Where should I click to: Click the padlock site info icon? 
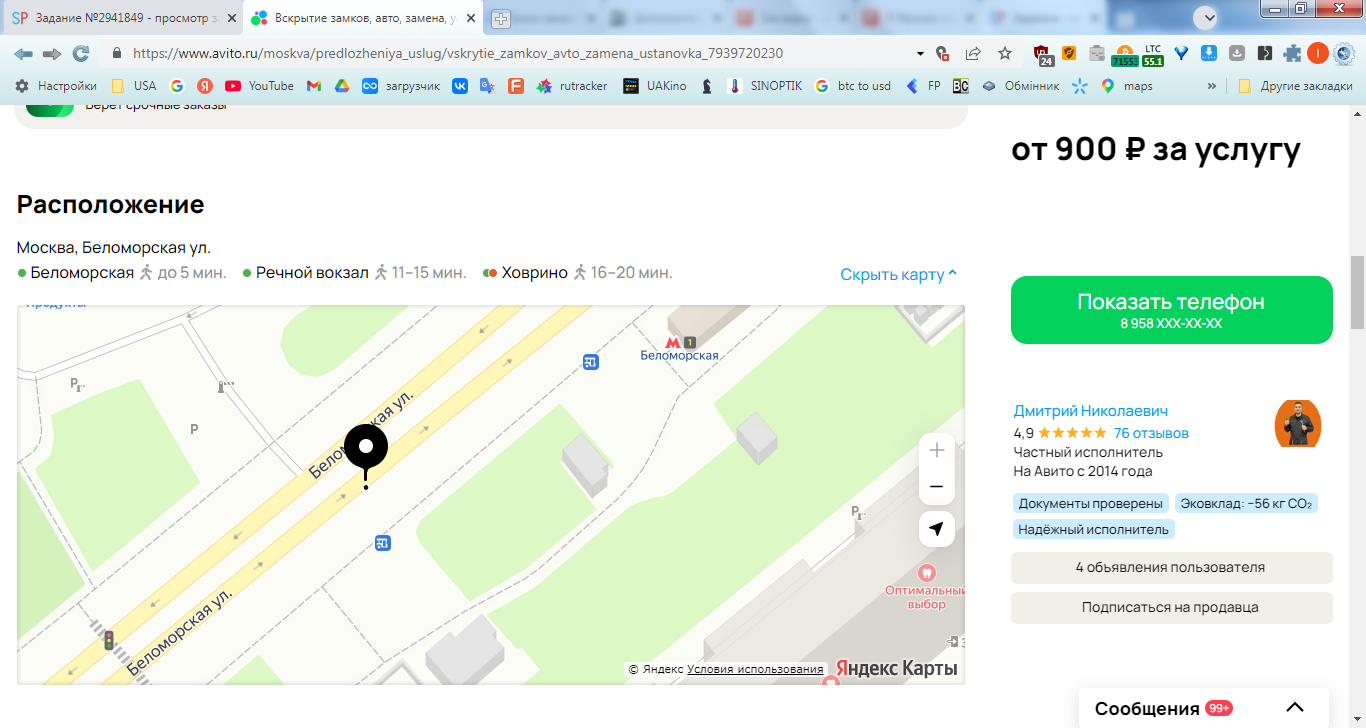[x=117, y=54]
